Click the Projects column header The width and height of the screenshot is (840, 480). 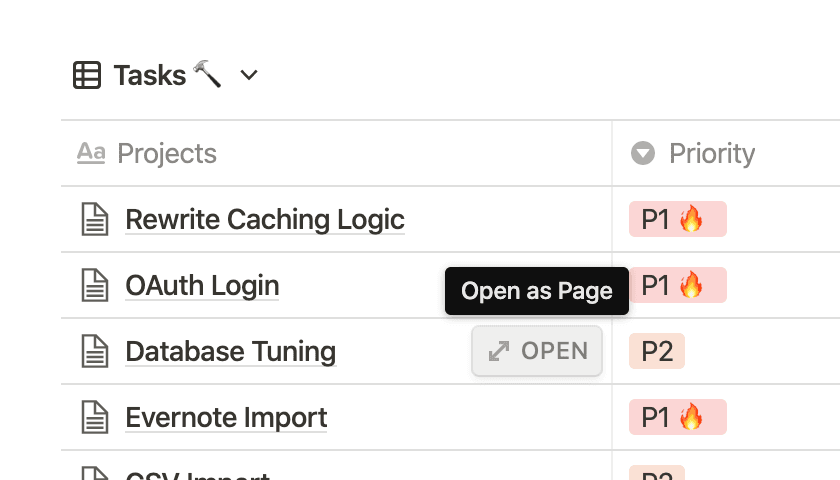(167, 153)
